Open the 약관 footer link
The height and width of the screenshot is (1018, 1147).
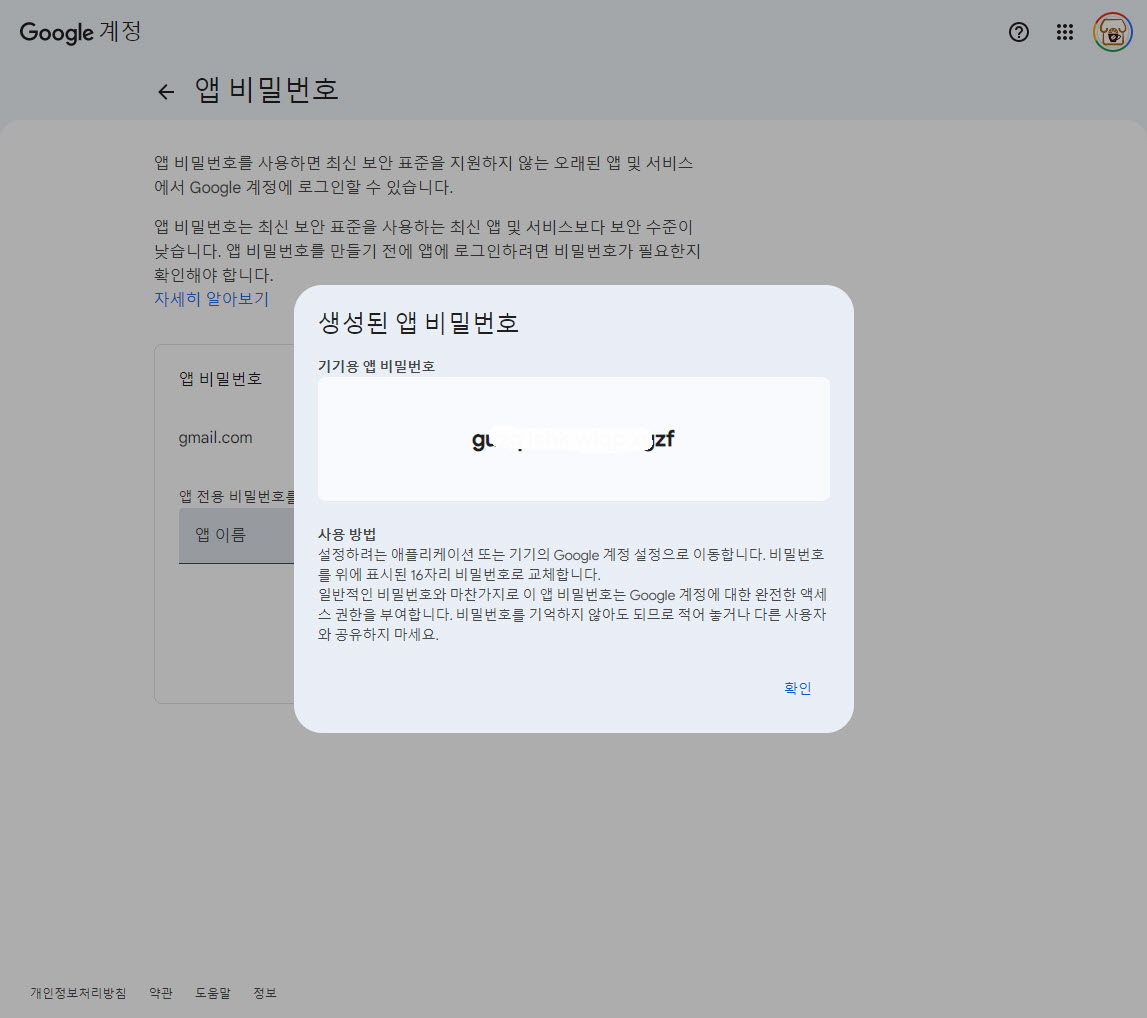click(160, 993)
